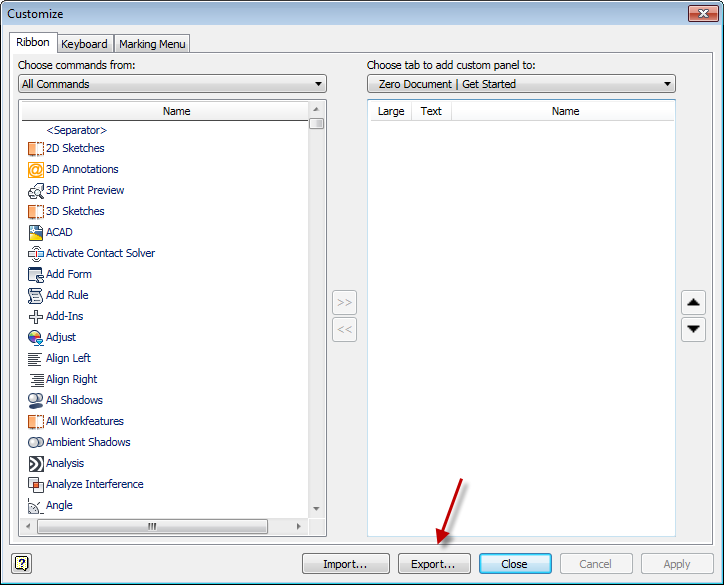
Task: Select the "Ambient Shadows" text row
Action: pos(88,442)
